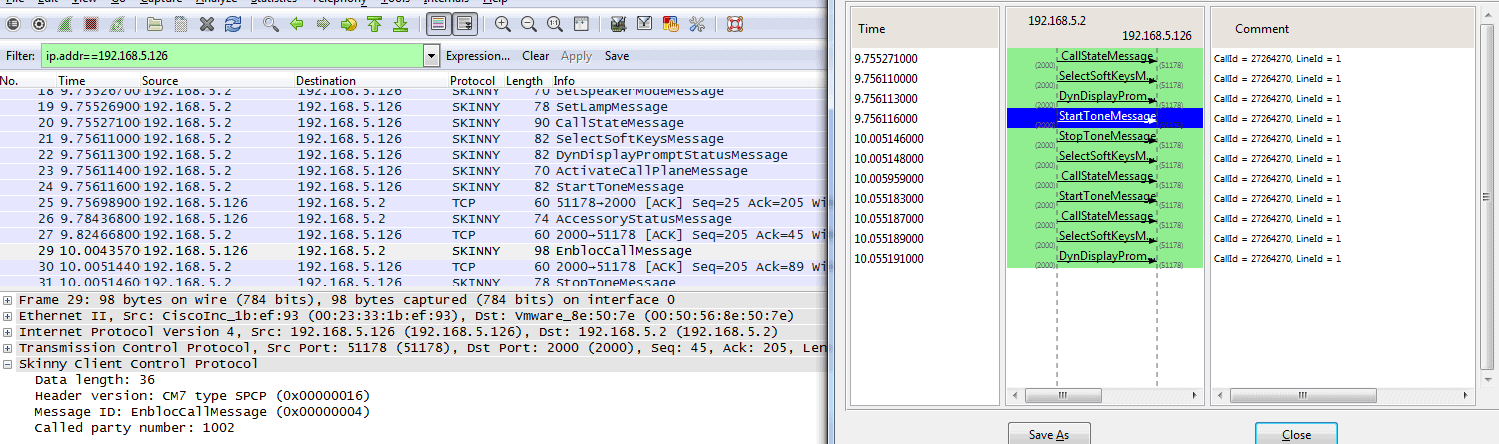Screen dimensions: 1499x444
Task: Select the highlighted StartToneMessage flow graph row
Action: [1105, 118]
